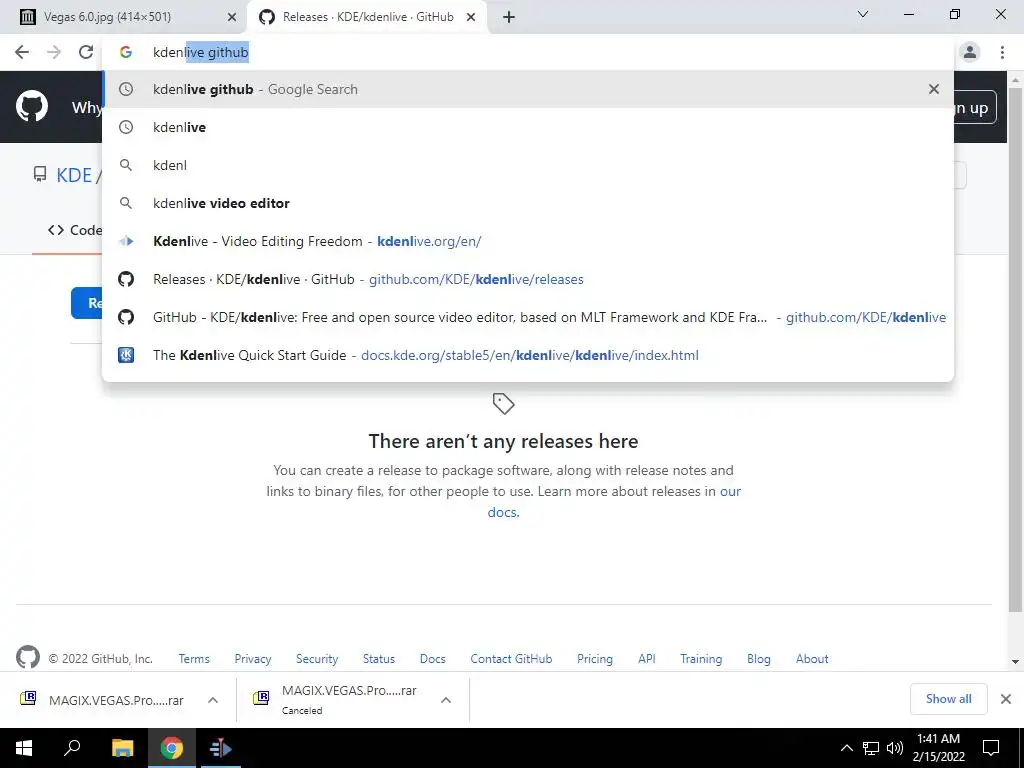Screen dimensions: 1024x768
Task: Open the volume tray icon
Action: [895, 748]
